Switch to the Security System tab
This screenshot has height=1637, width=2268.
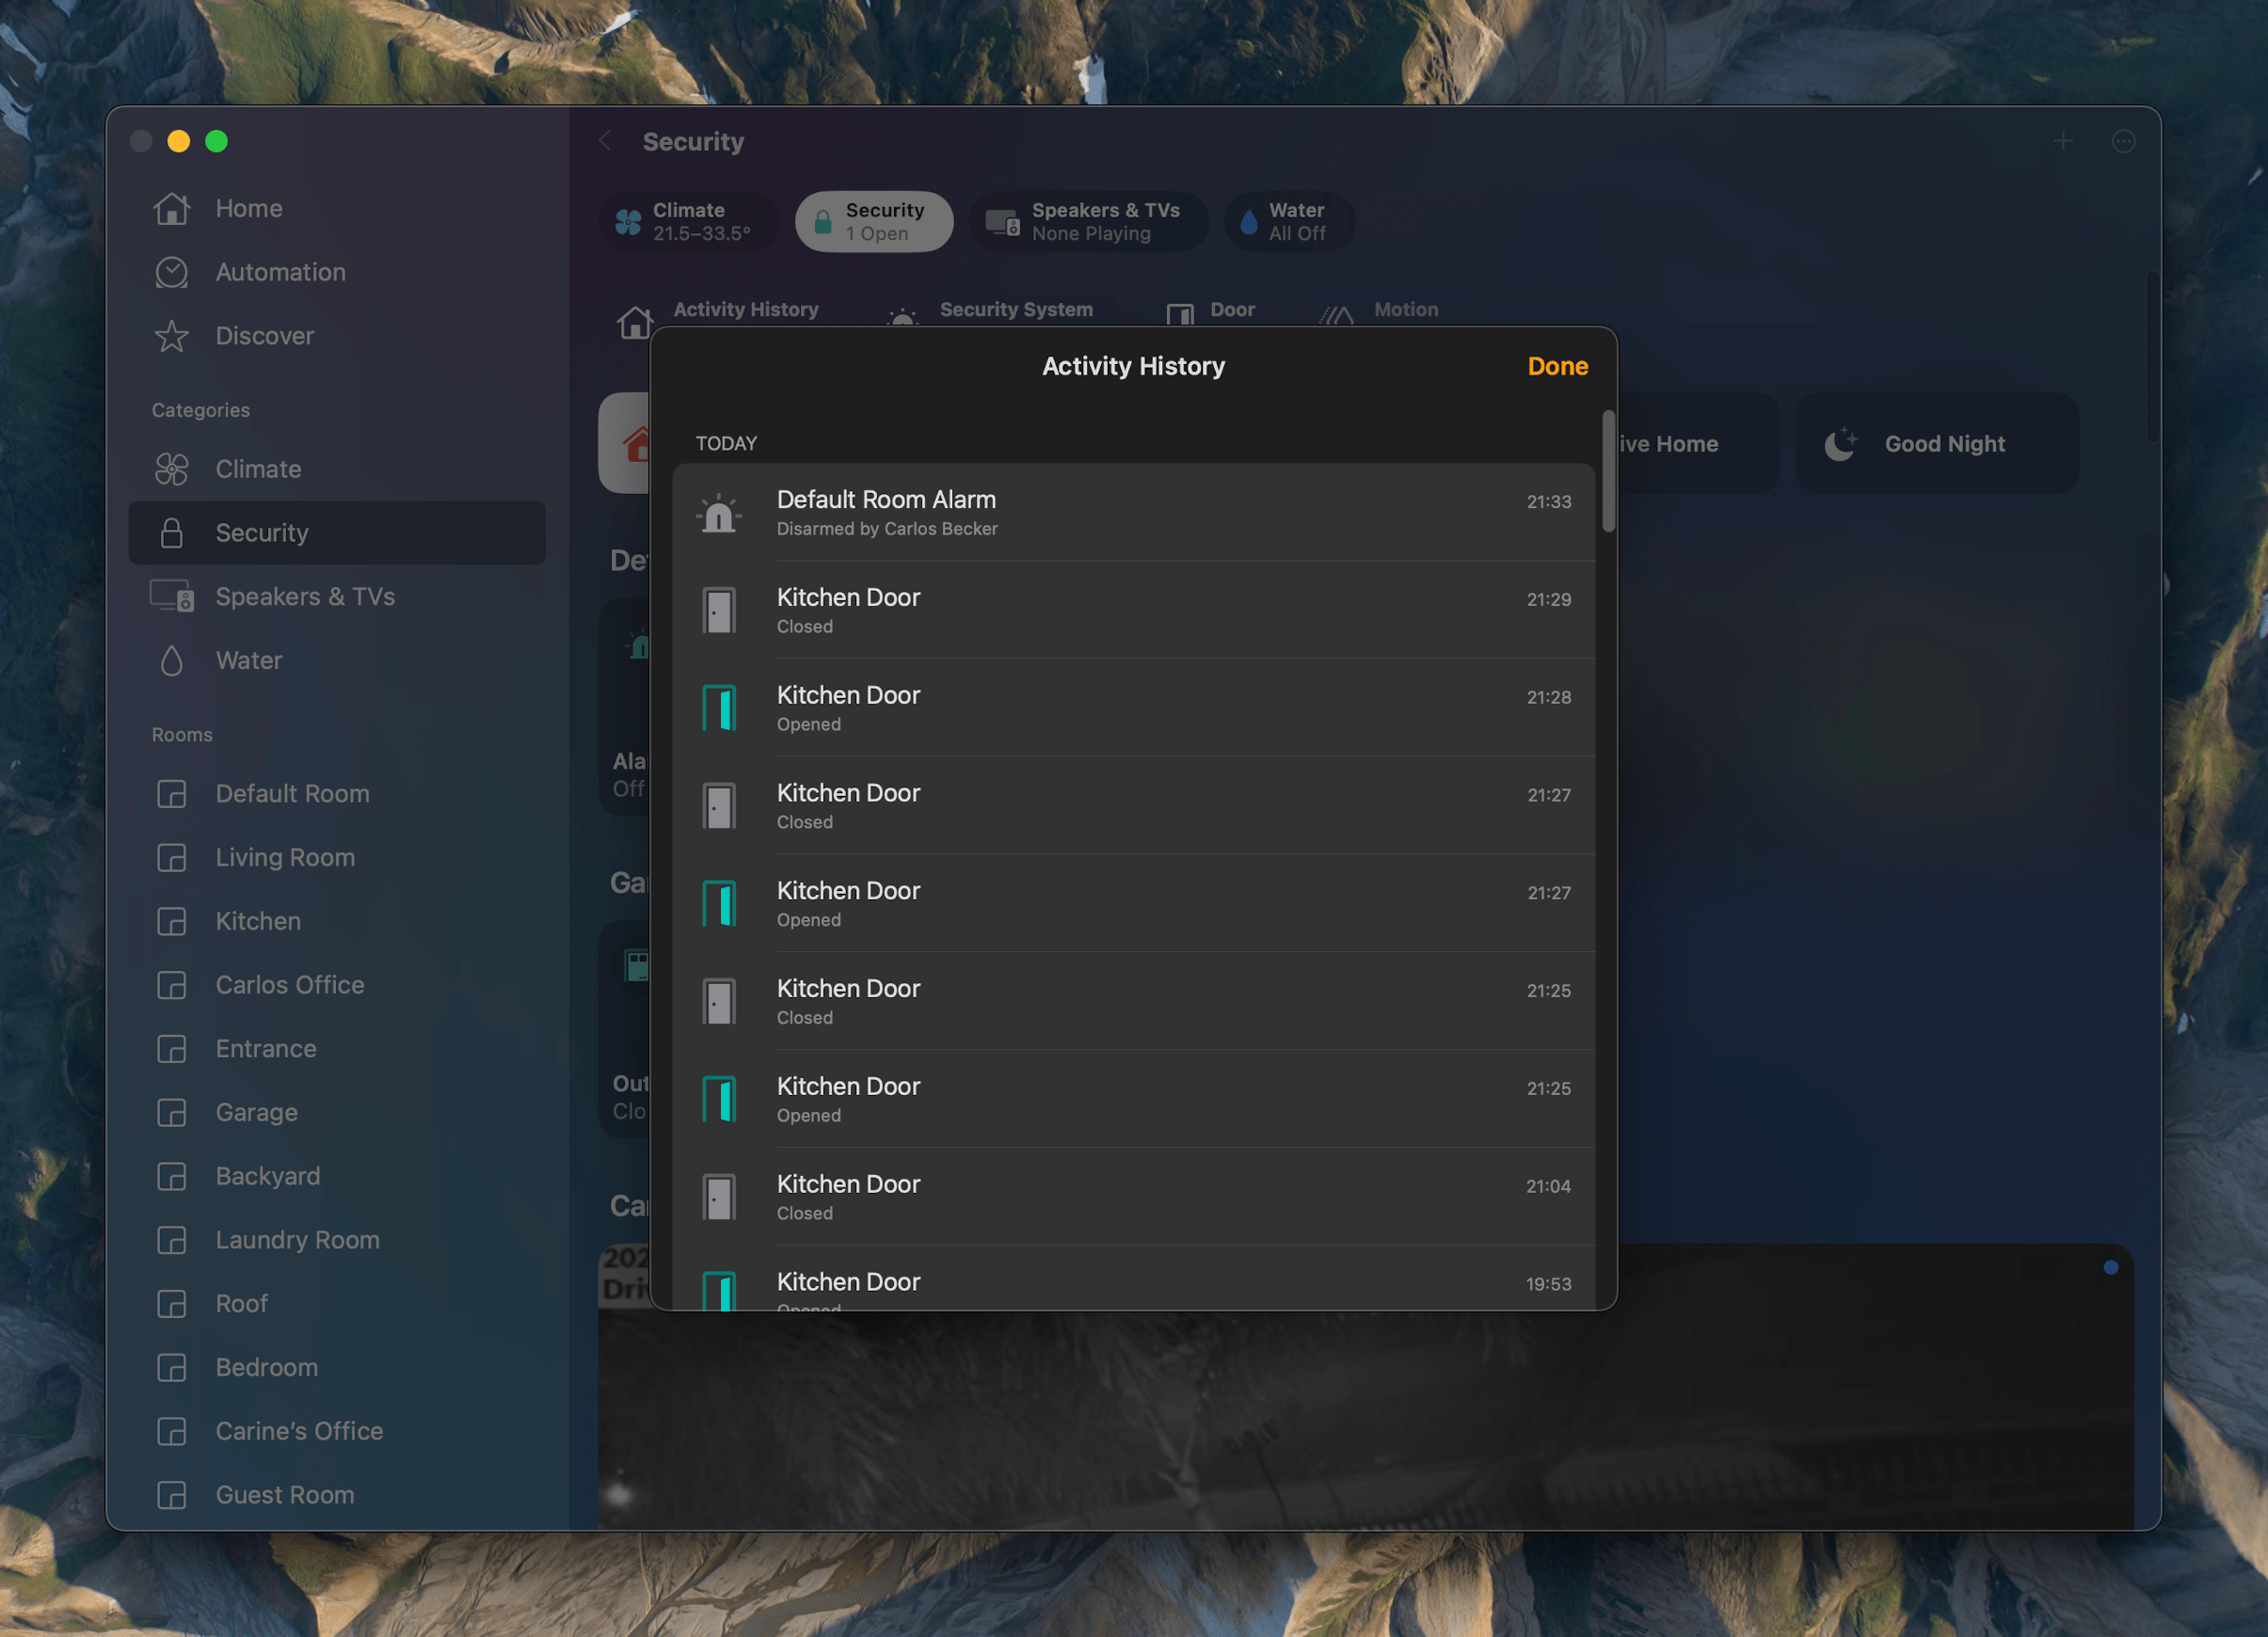click(1016, 310)
